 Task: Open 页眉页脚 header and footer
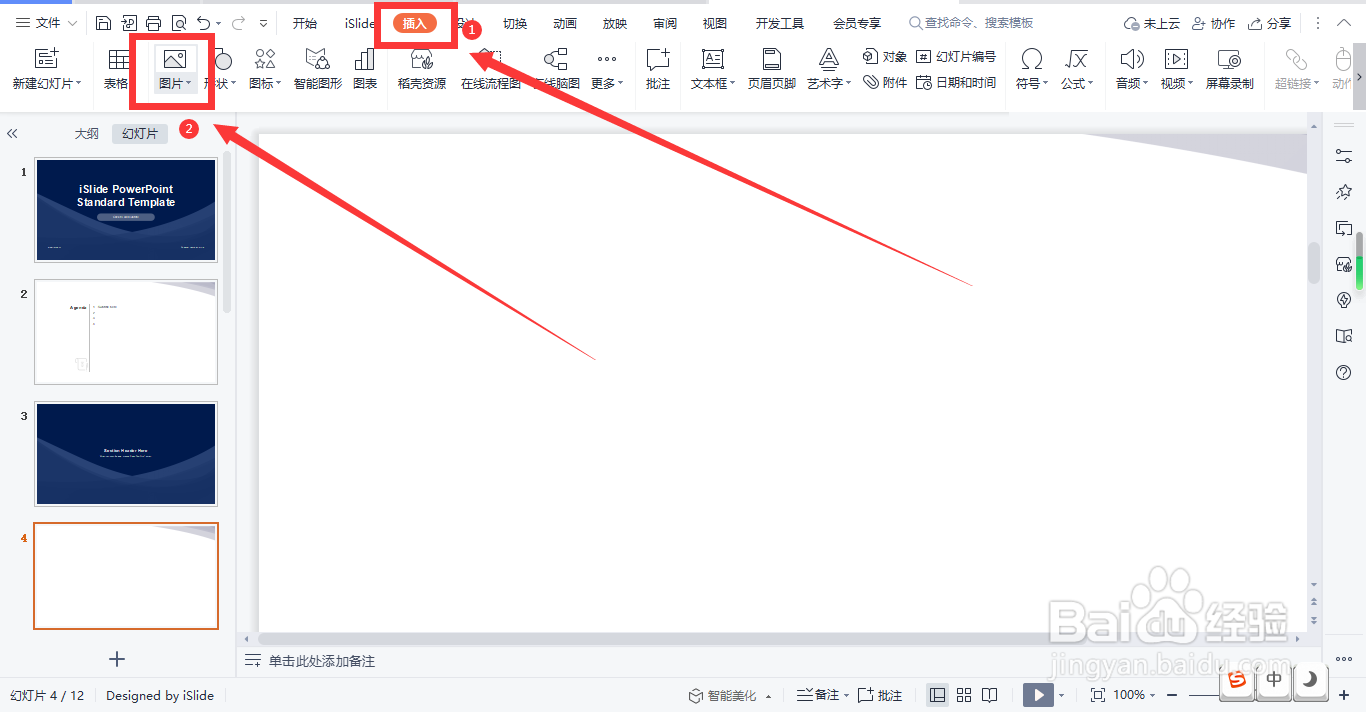click(772, 70)
